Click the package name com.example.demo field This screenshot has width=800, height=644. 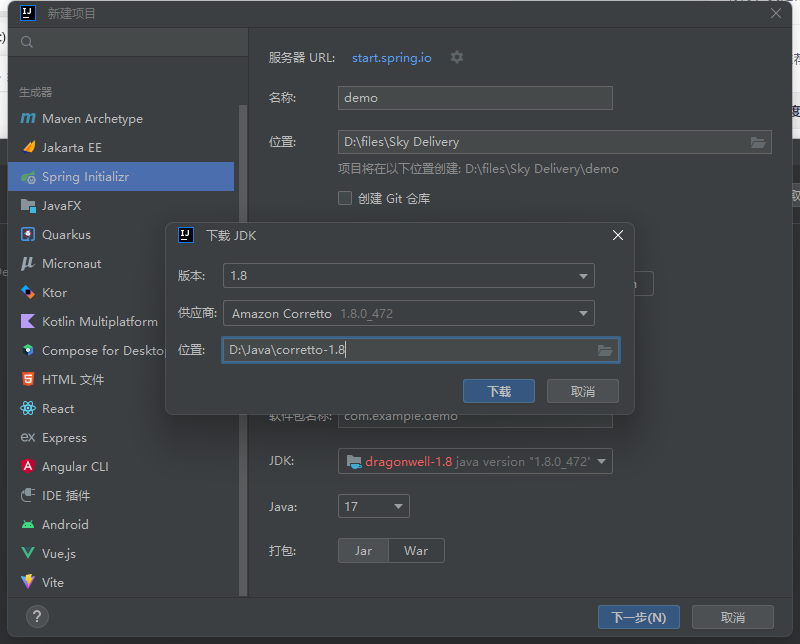475,420
